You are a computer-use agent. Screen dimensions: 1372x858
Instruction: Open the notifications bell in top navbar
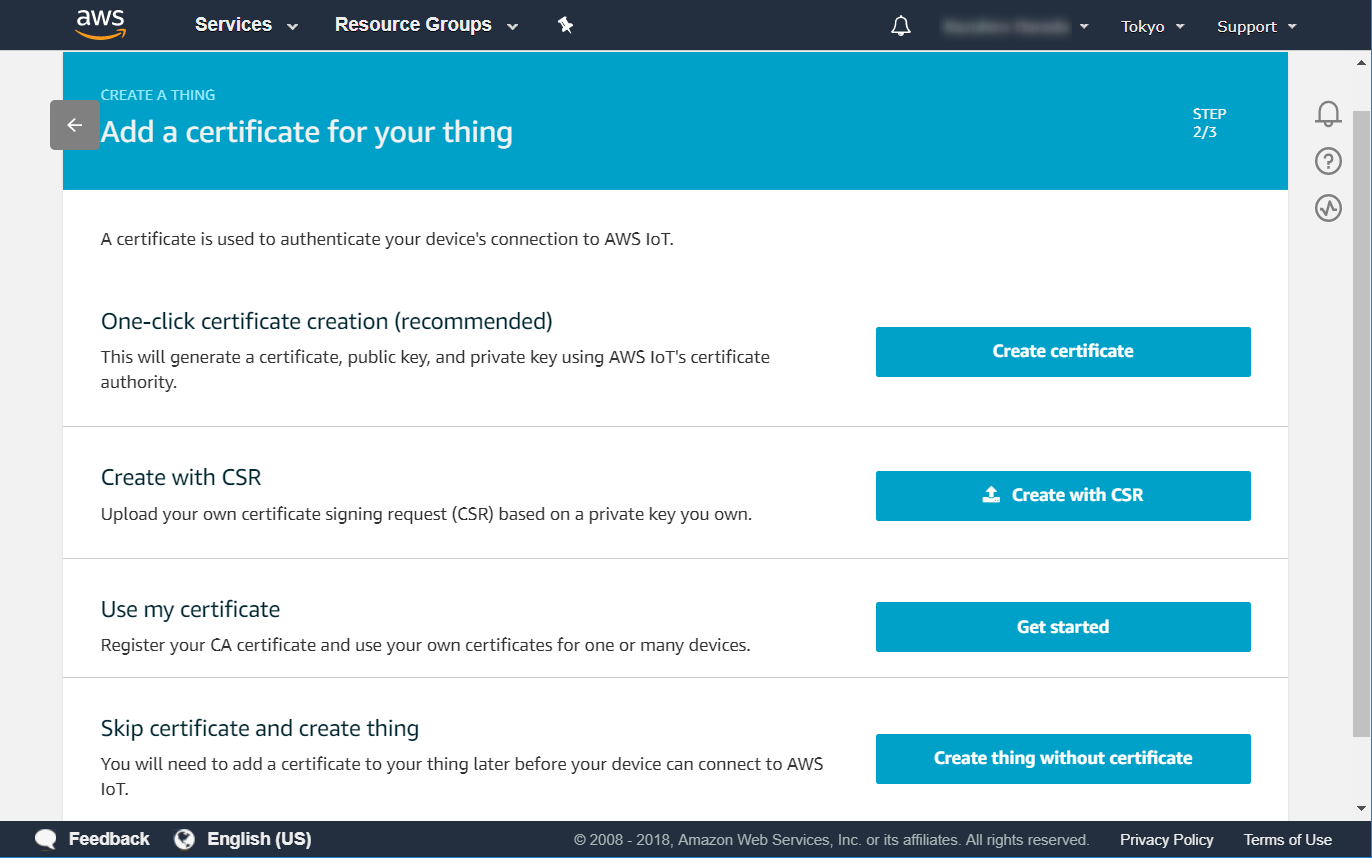click(900, 26)
